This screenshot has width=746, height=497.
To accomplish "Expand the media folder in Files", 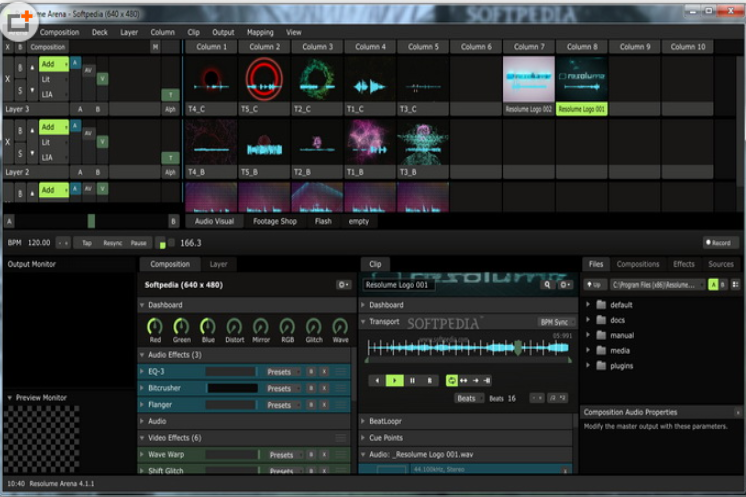I will click(x=588, y=351).
